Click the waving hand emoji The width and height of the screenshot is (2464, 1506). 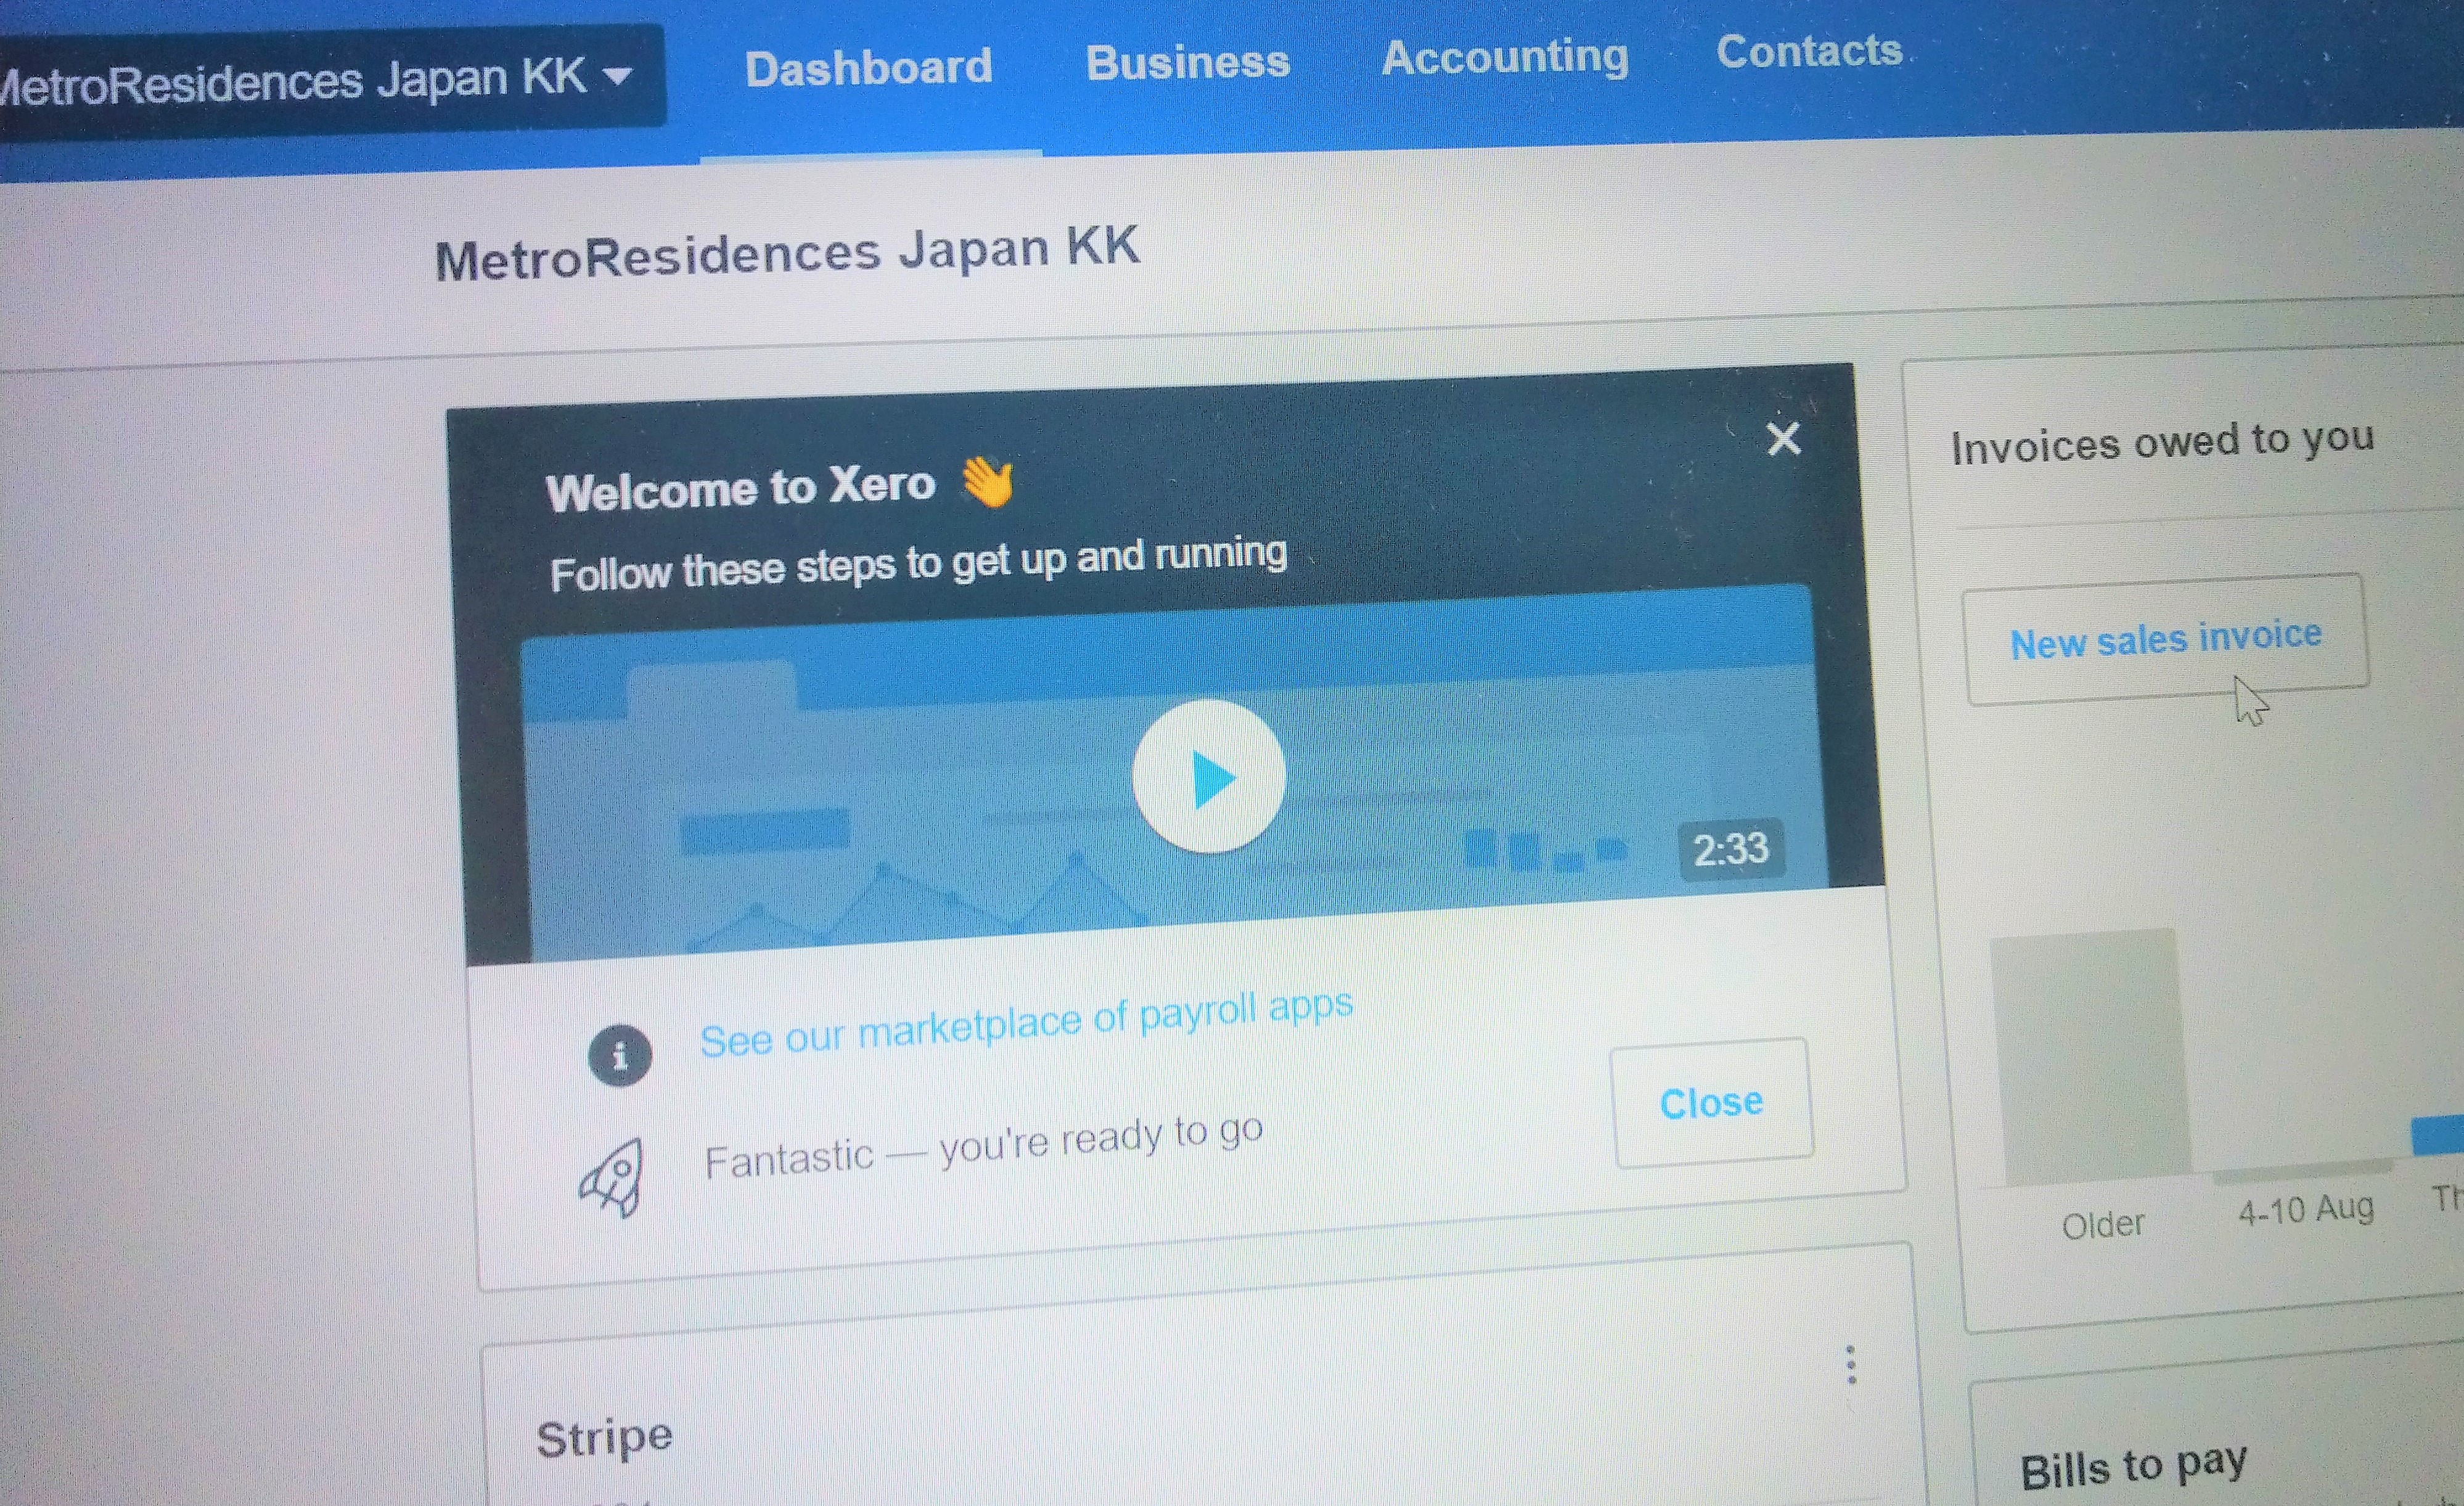tap(987, 481)
